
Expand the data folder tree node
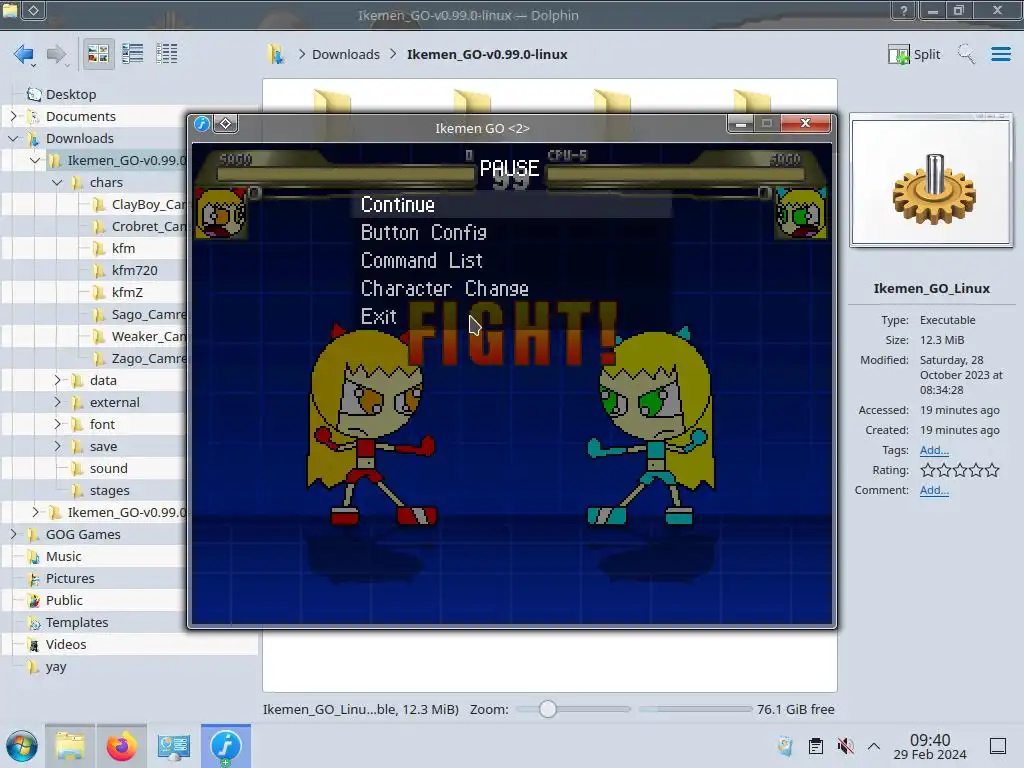click(x=57, y=380)
